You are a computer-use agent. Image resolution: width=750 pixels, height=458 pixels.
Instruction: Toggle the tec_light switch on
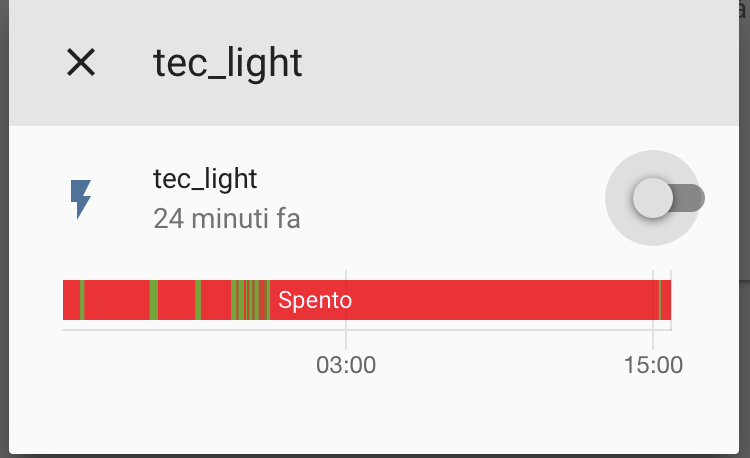[x=668, y=198]
